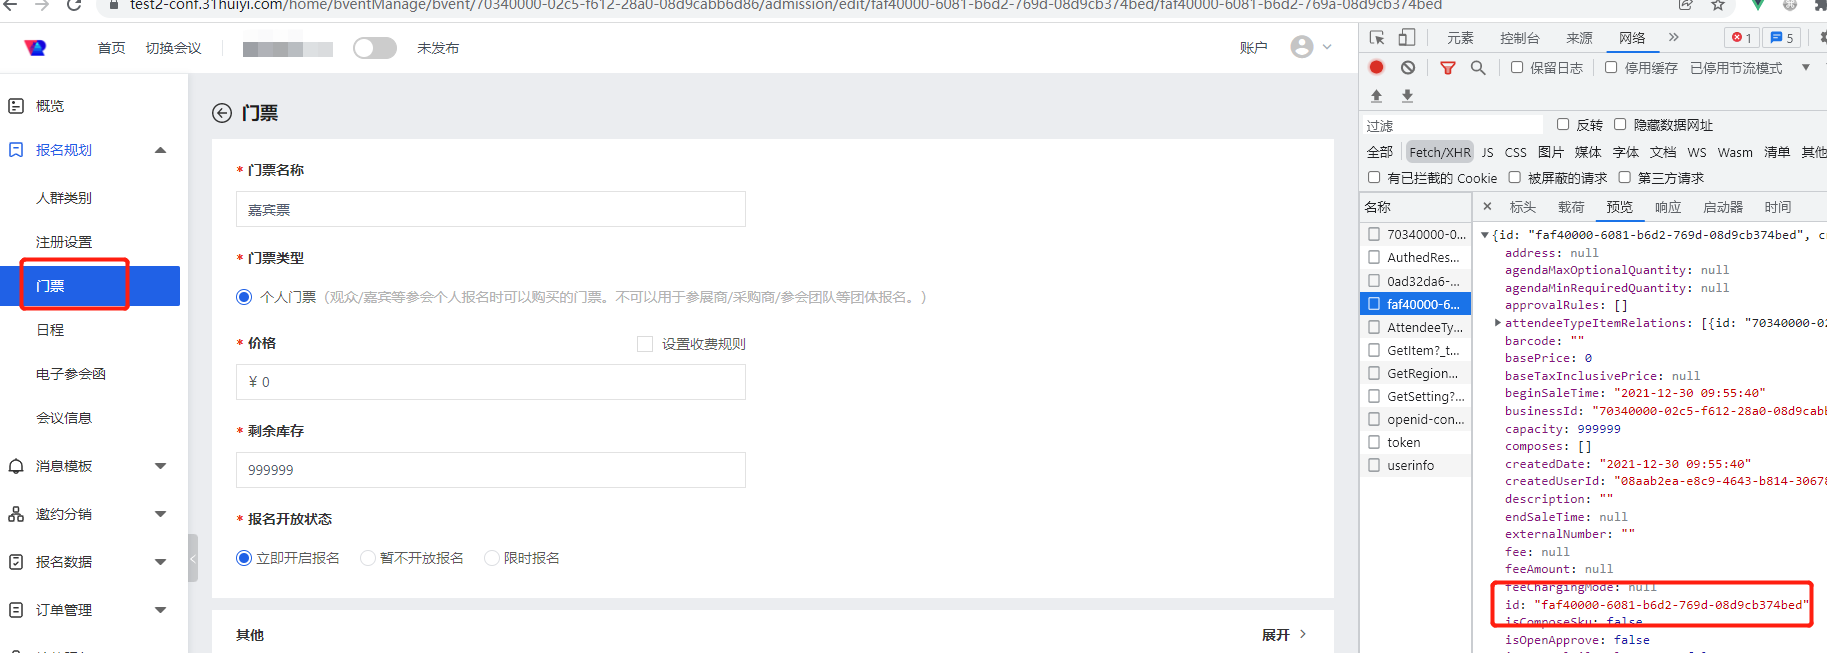Click the 订单管理 sidebar icon
Image resolution: width=1827 pixels, height=653 pixels.
click(x=16, y=610)
